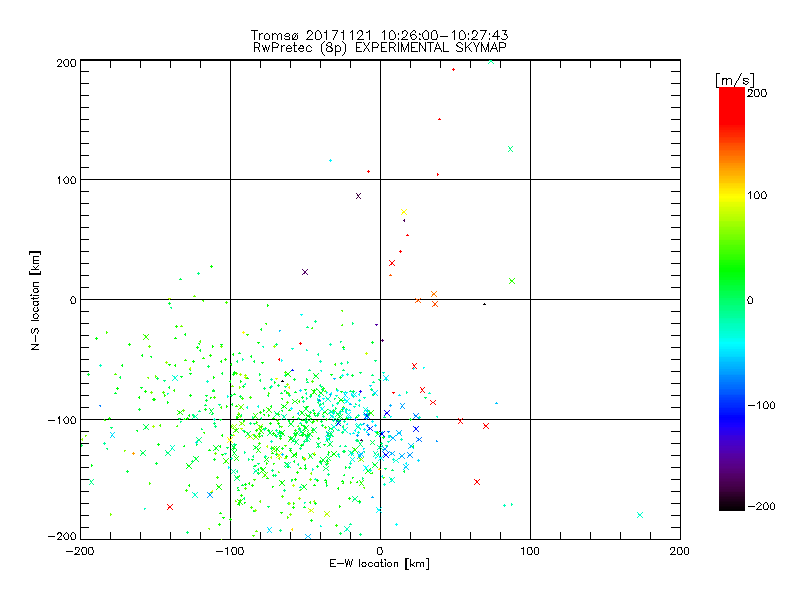Viewport: 800px width, 600px height.
Task: Click the 100 tick label on the E-W axis
Action: click(530, 551)
